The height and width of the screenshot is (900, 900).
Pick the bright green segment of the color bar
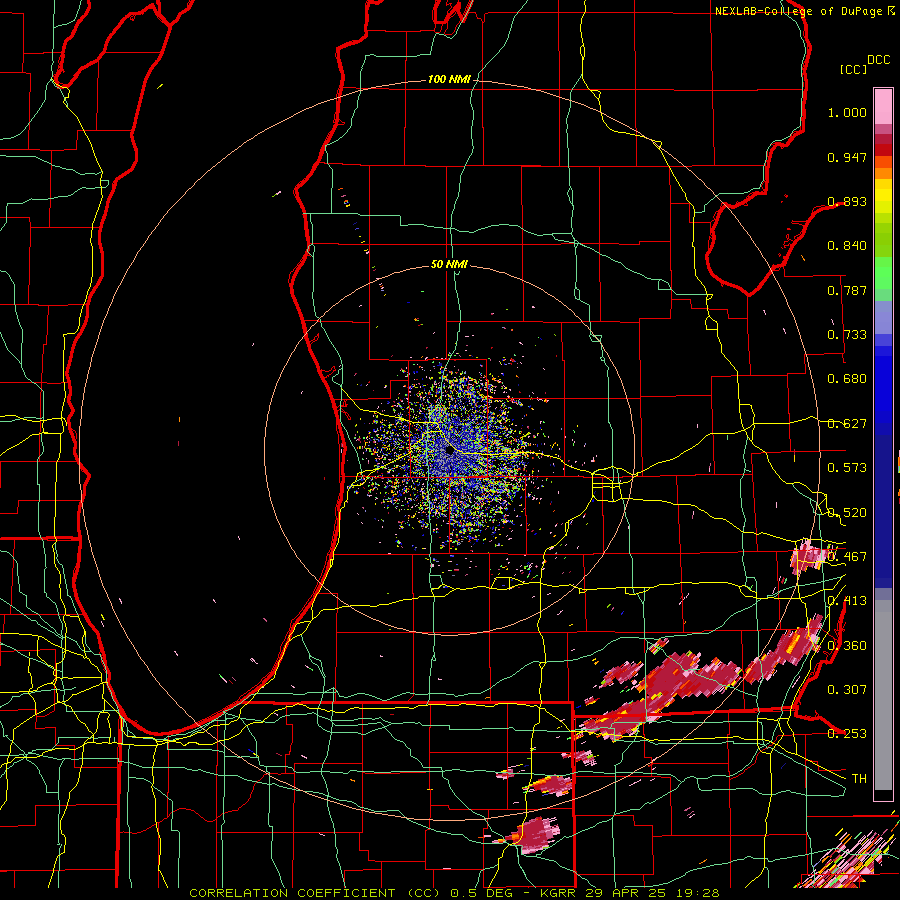(883, 273)
